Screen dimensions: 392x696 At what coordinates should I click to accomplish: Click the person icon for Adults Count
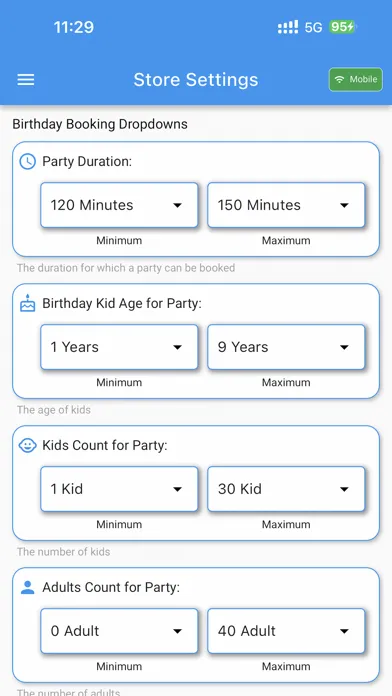point(28,588)
